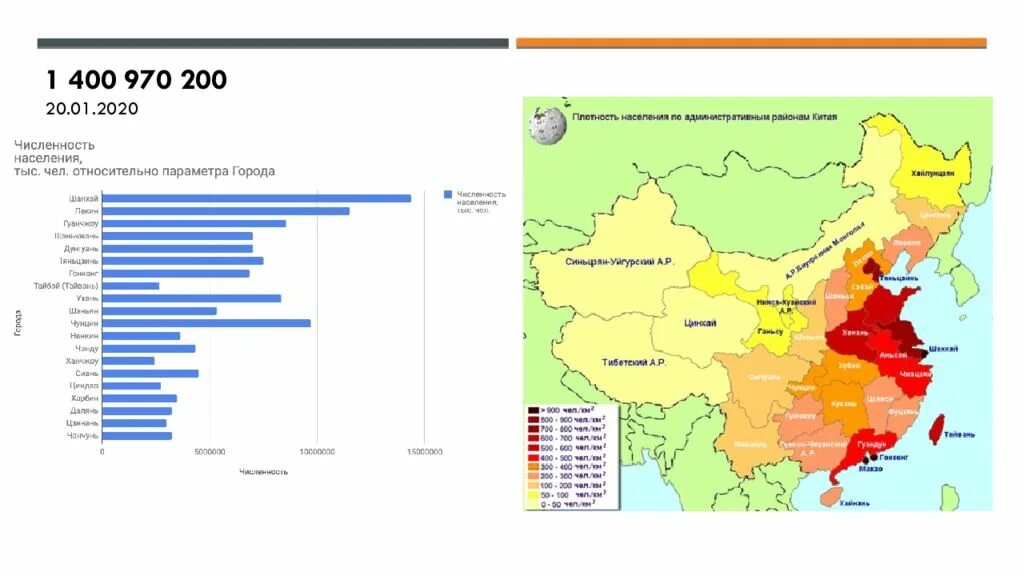The width and height of the screenshot is (1024, 576).
Task: Click the 'Ухань' bar in the chart
Action: pos(192,298)
